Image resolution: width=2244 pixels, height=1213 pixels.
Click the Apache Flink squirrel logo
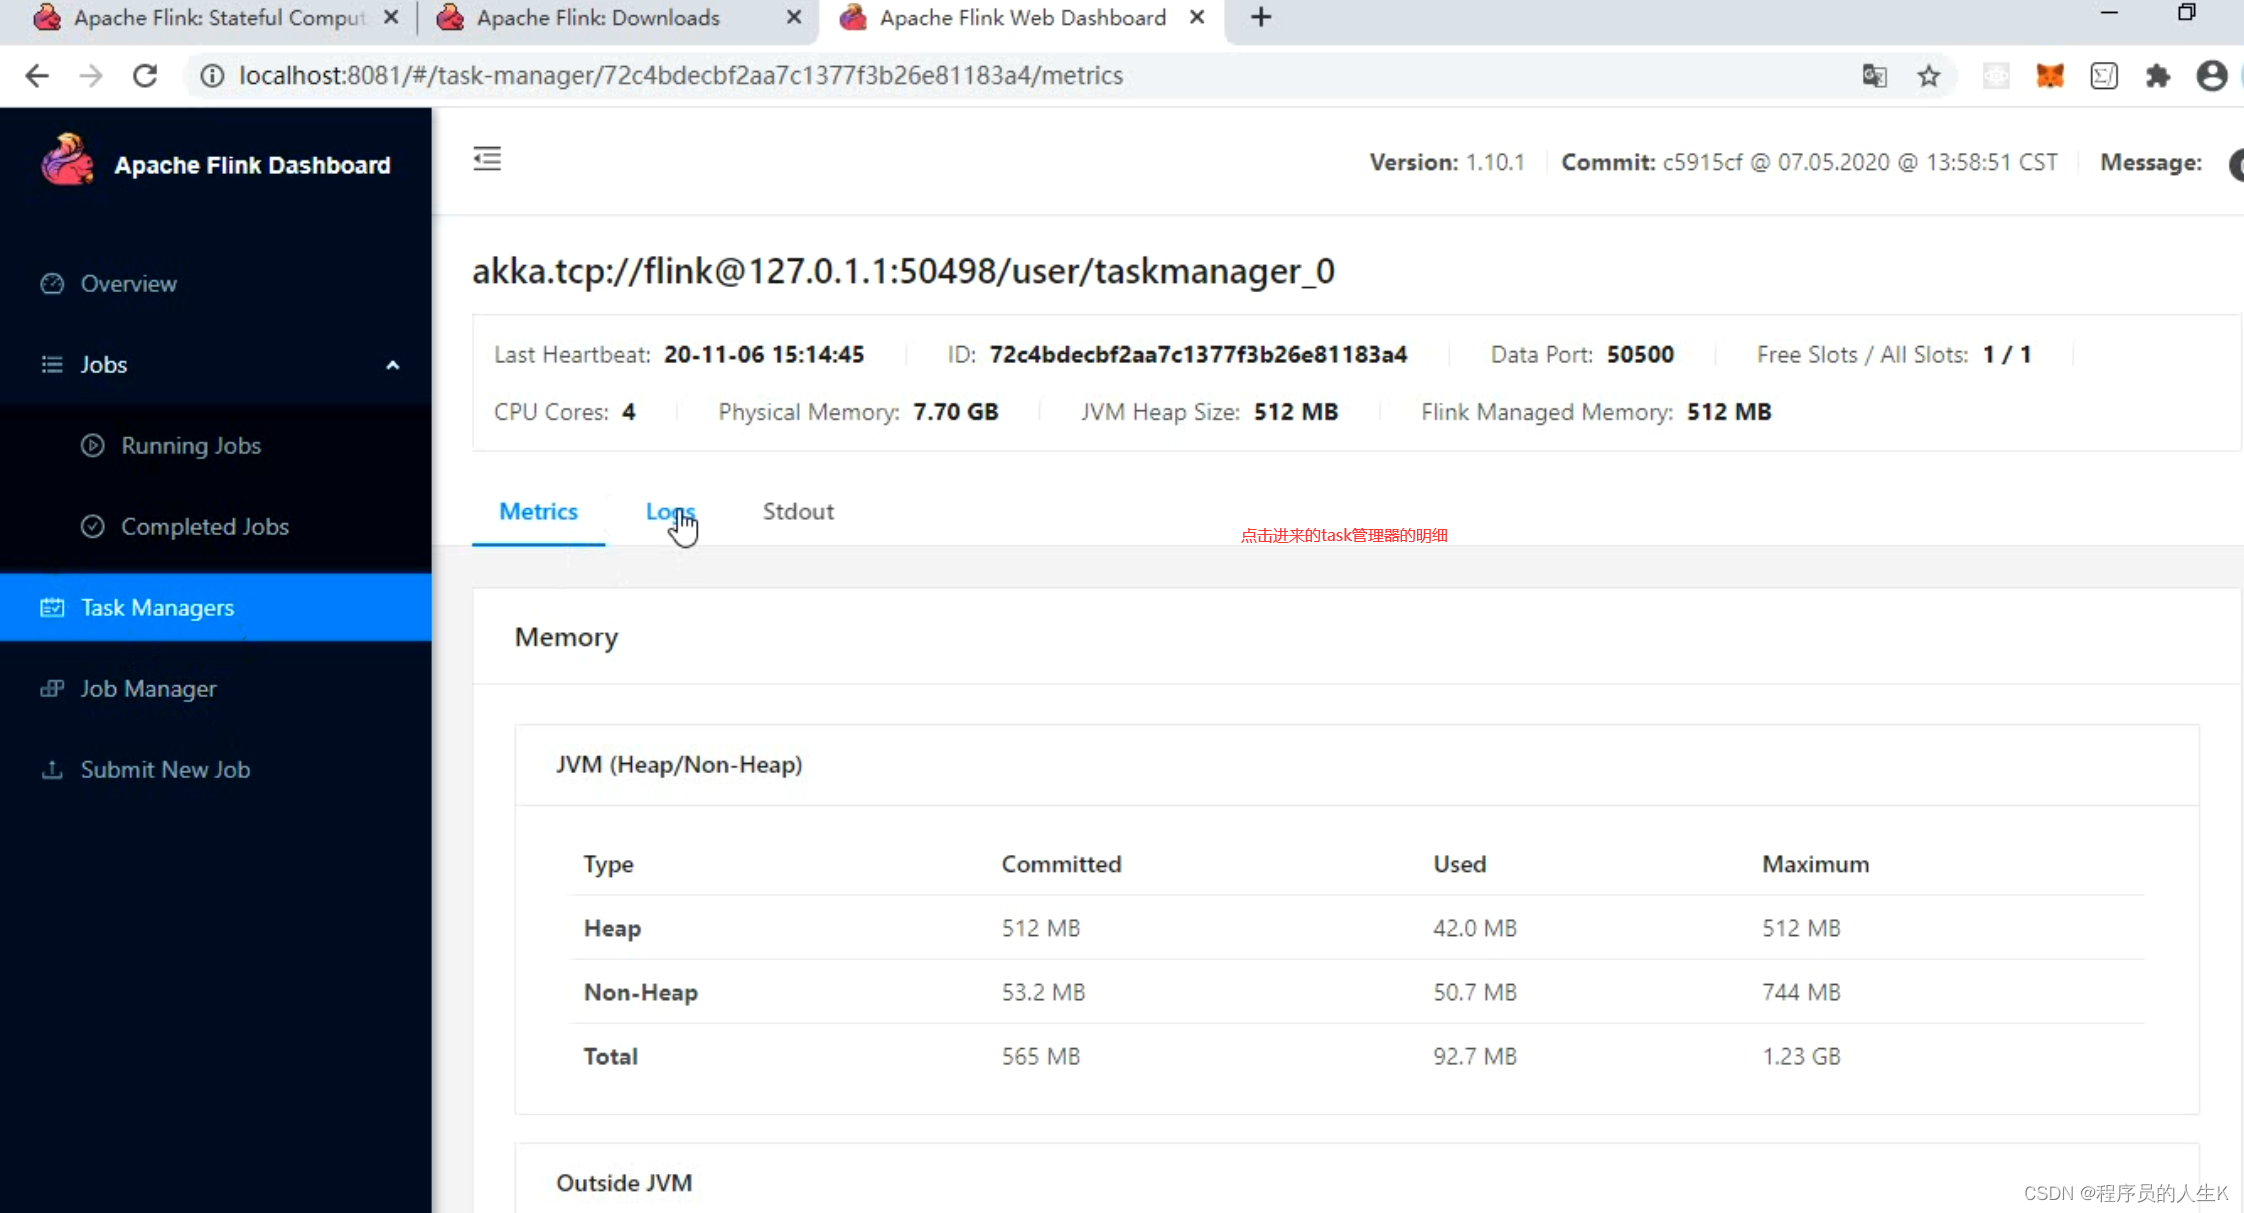coord(67,161)
